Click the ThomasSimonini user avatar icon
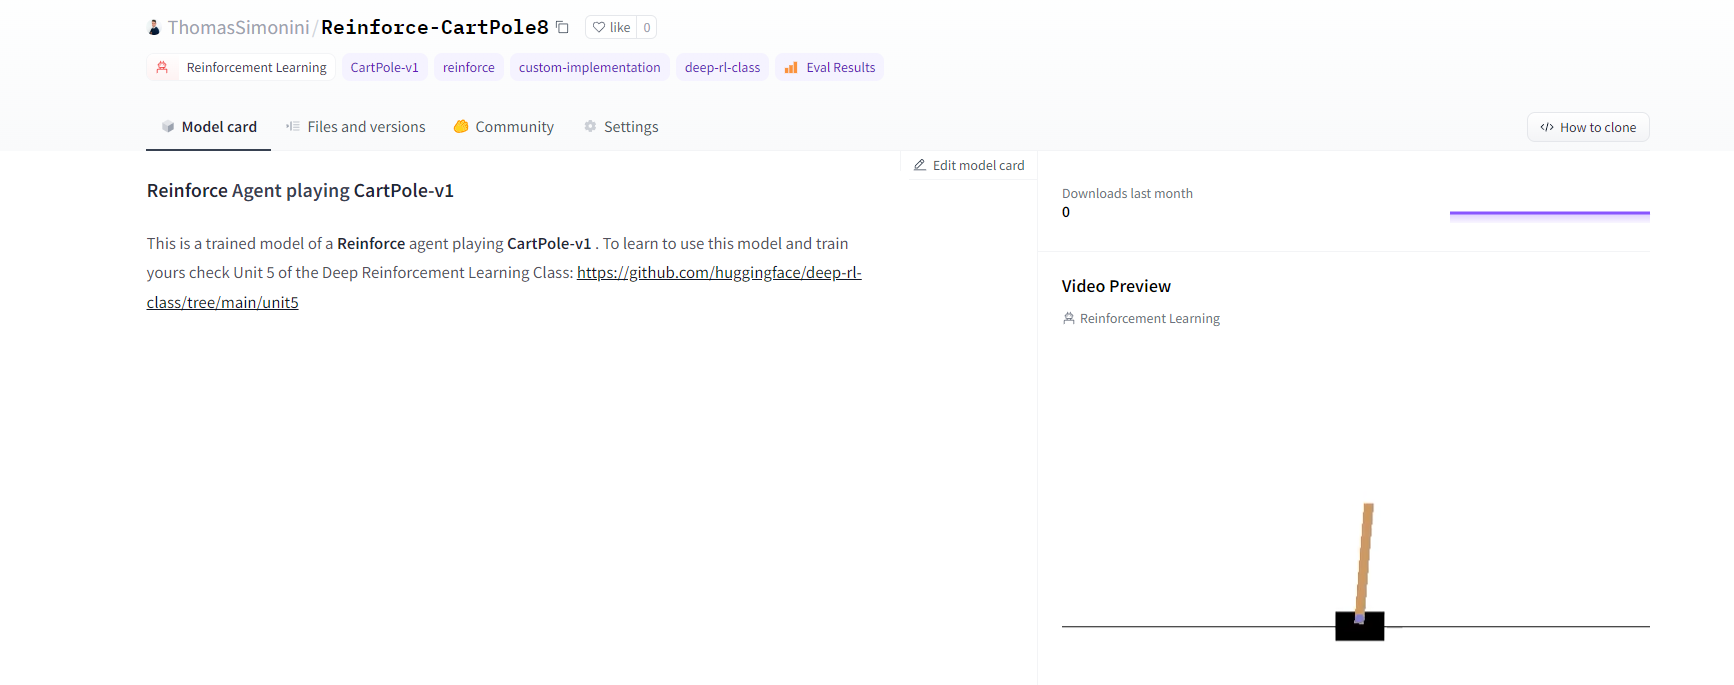 click(154, 28)
